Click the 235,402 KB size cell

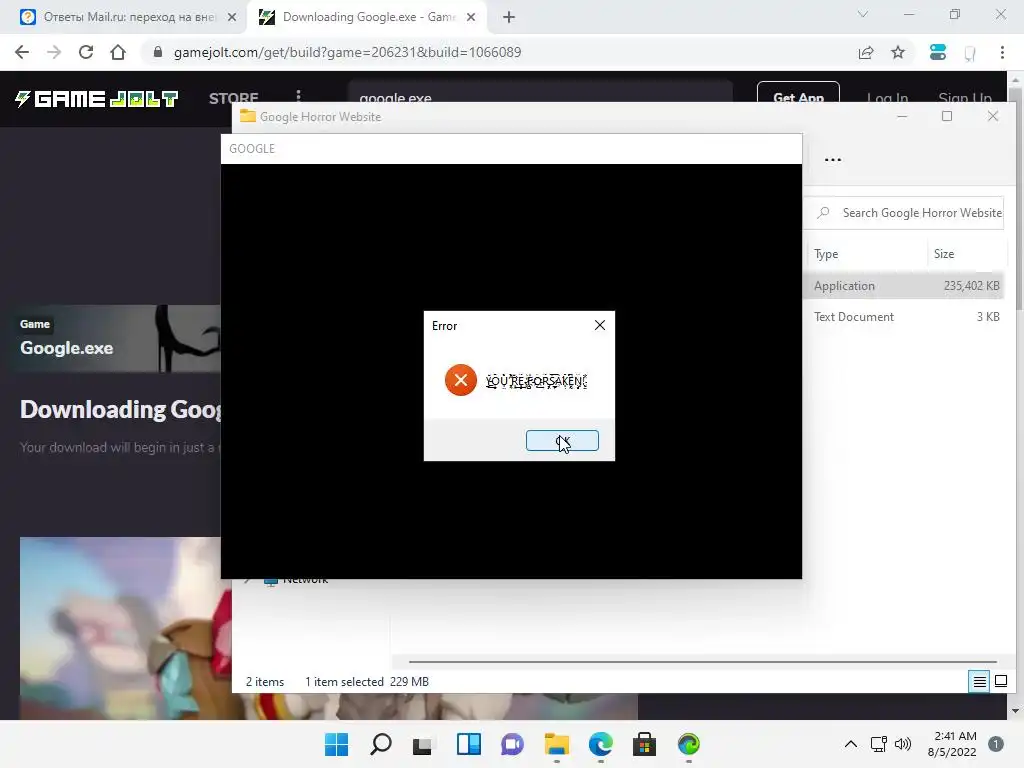click(971, 285)
